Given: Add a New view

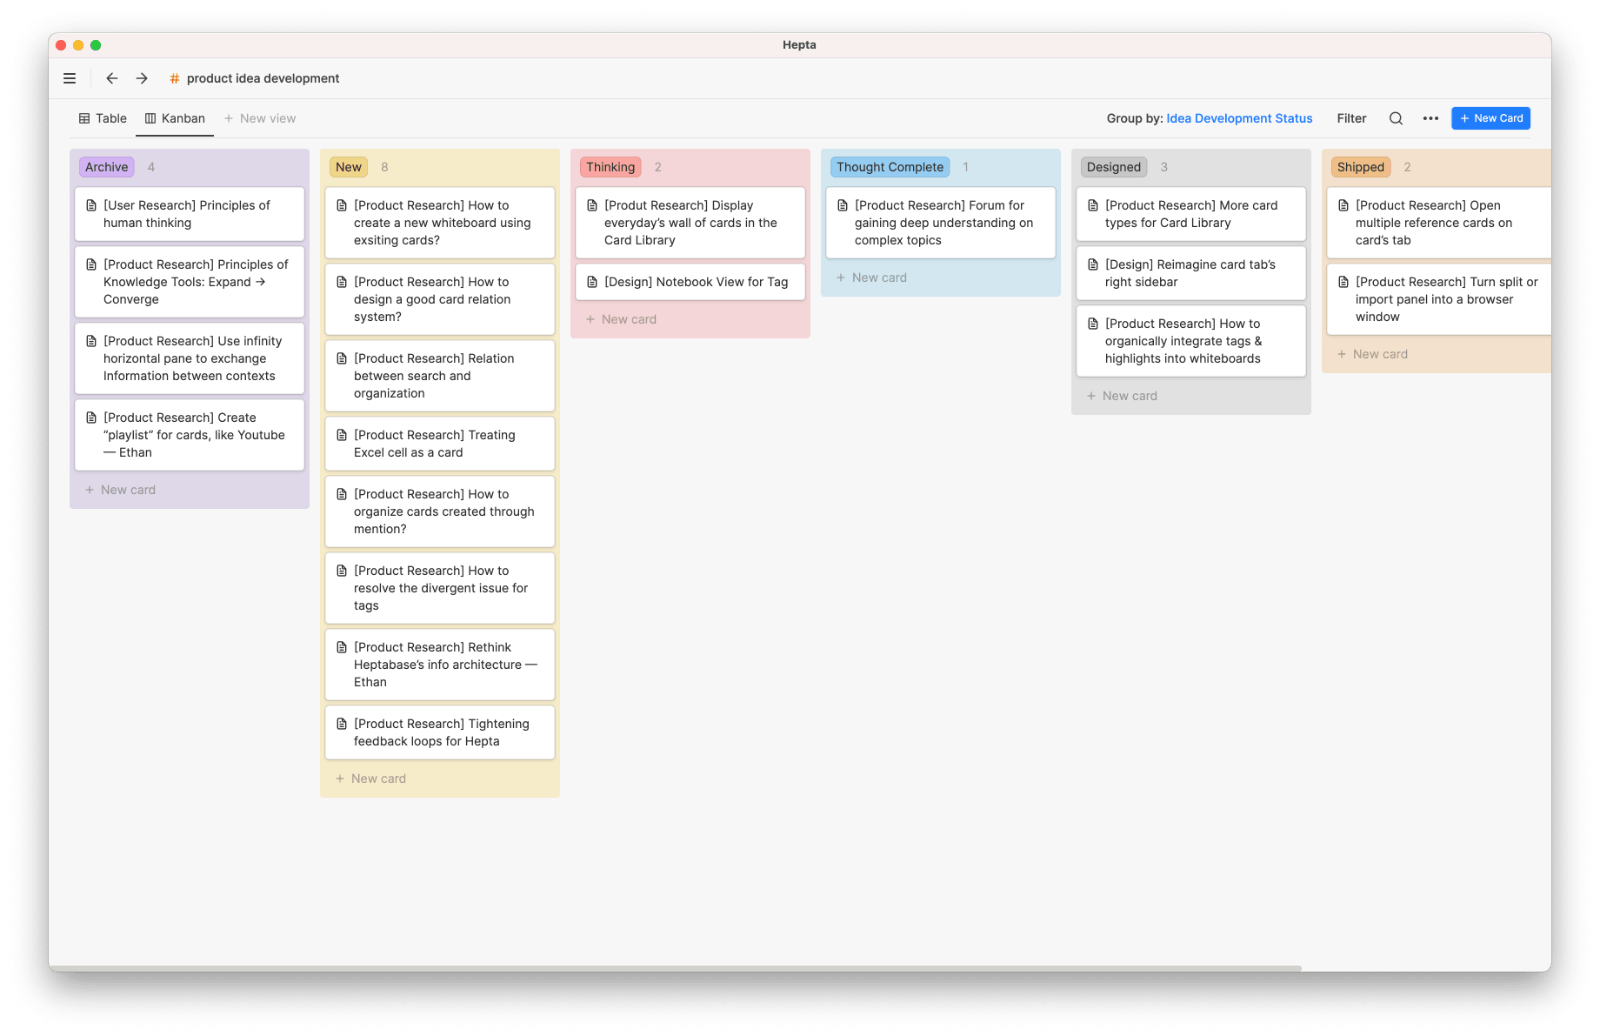Looking at the screenshot, I should pos(260,118).
